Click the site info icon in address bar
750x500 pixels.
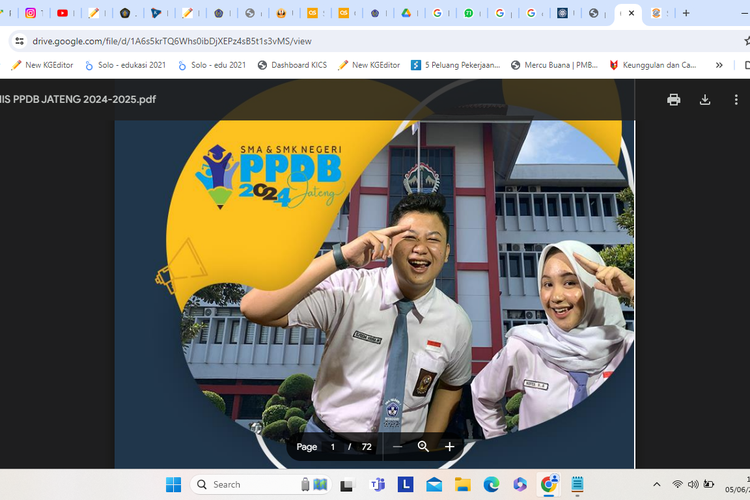(x=19, y=41)
